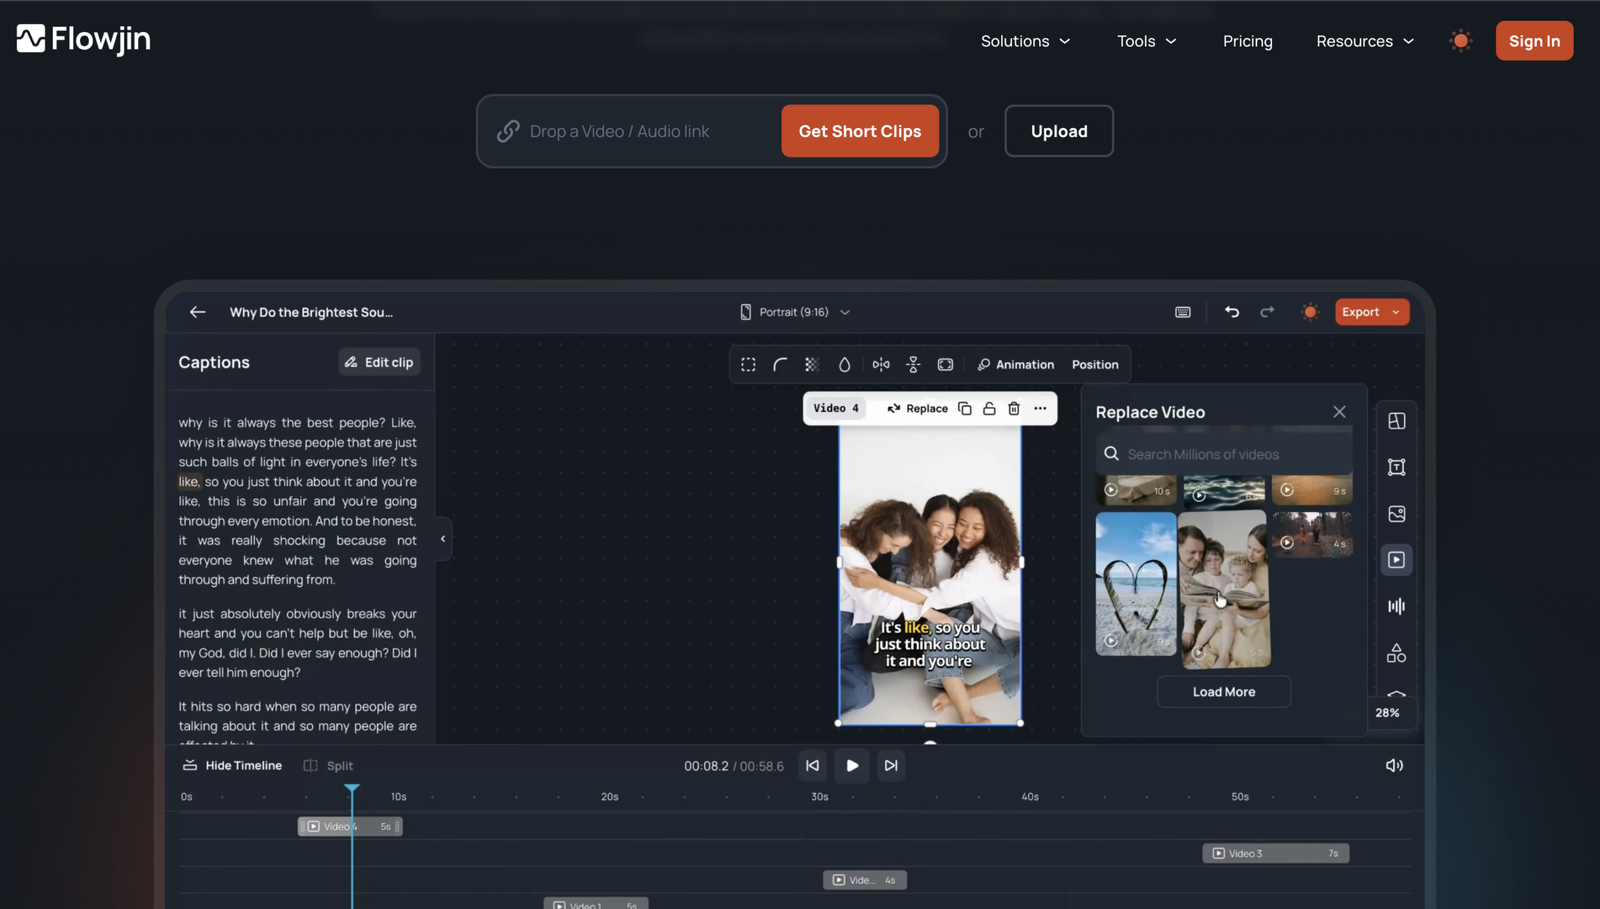
Task: Toggle the site theme sun icon
Action: click(1461, 41)
